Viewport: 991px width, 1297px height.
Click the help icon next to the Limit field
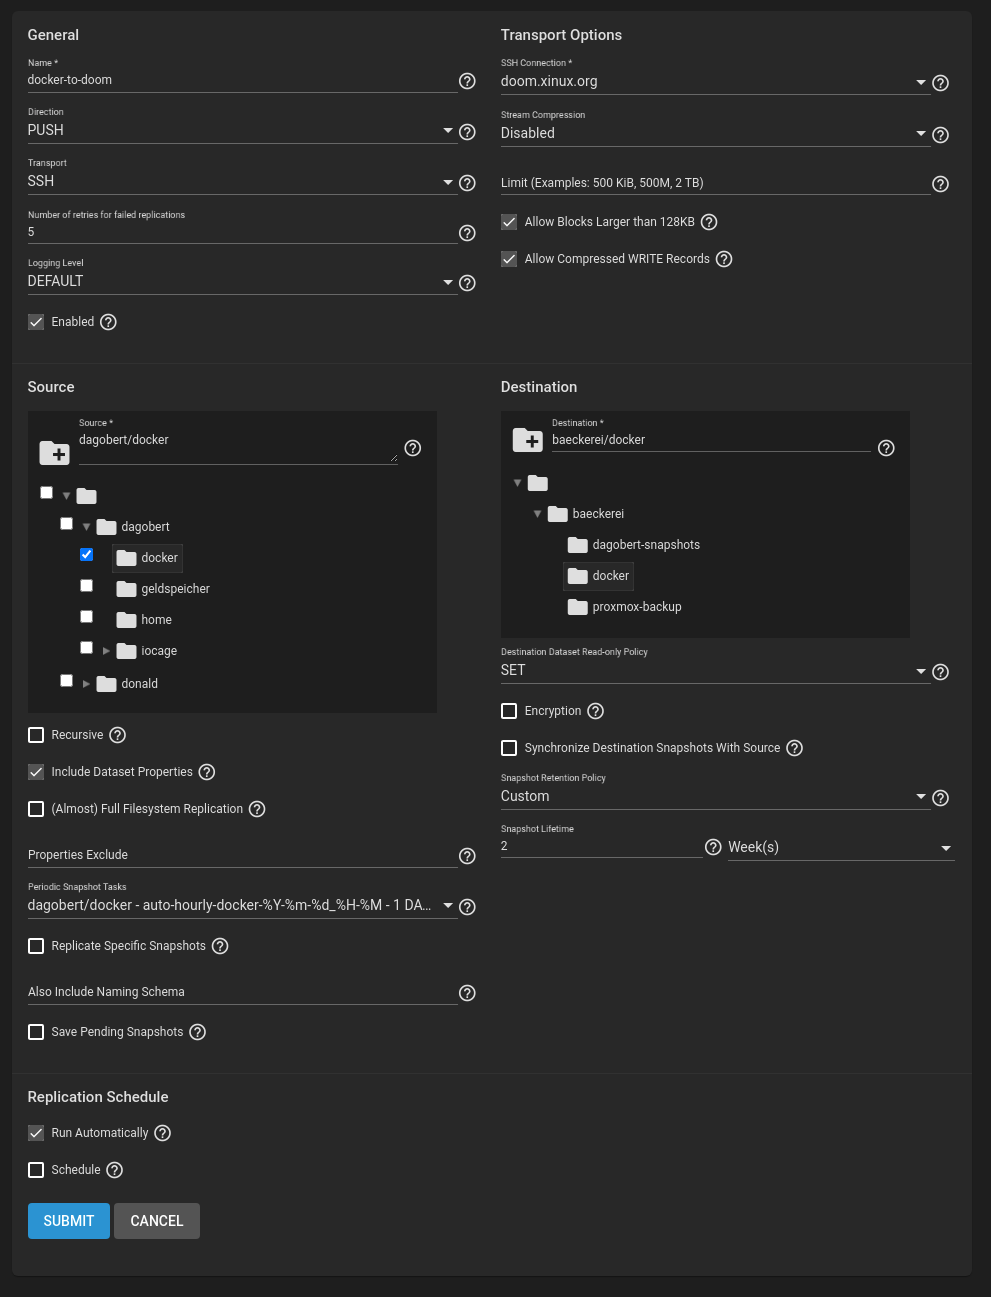click(x=940, y=184)
